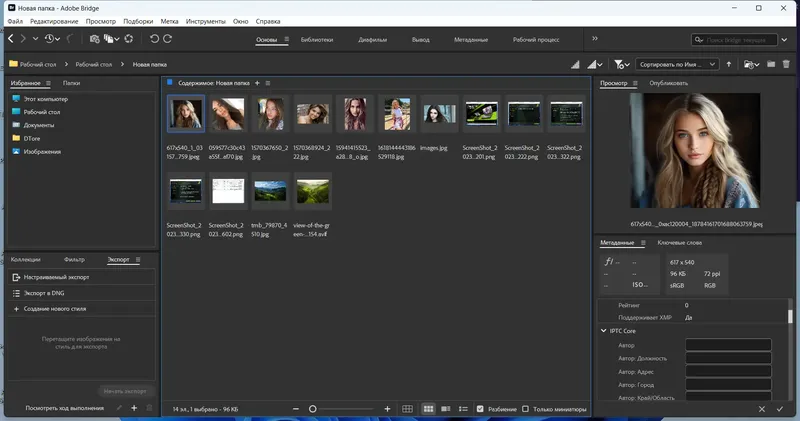Click the Bridge search field
The image size is (800, 421).
click(x=734, y=40)
